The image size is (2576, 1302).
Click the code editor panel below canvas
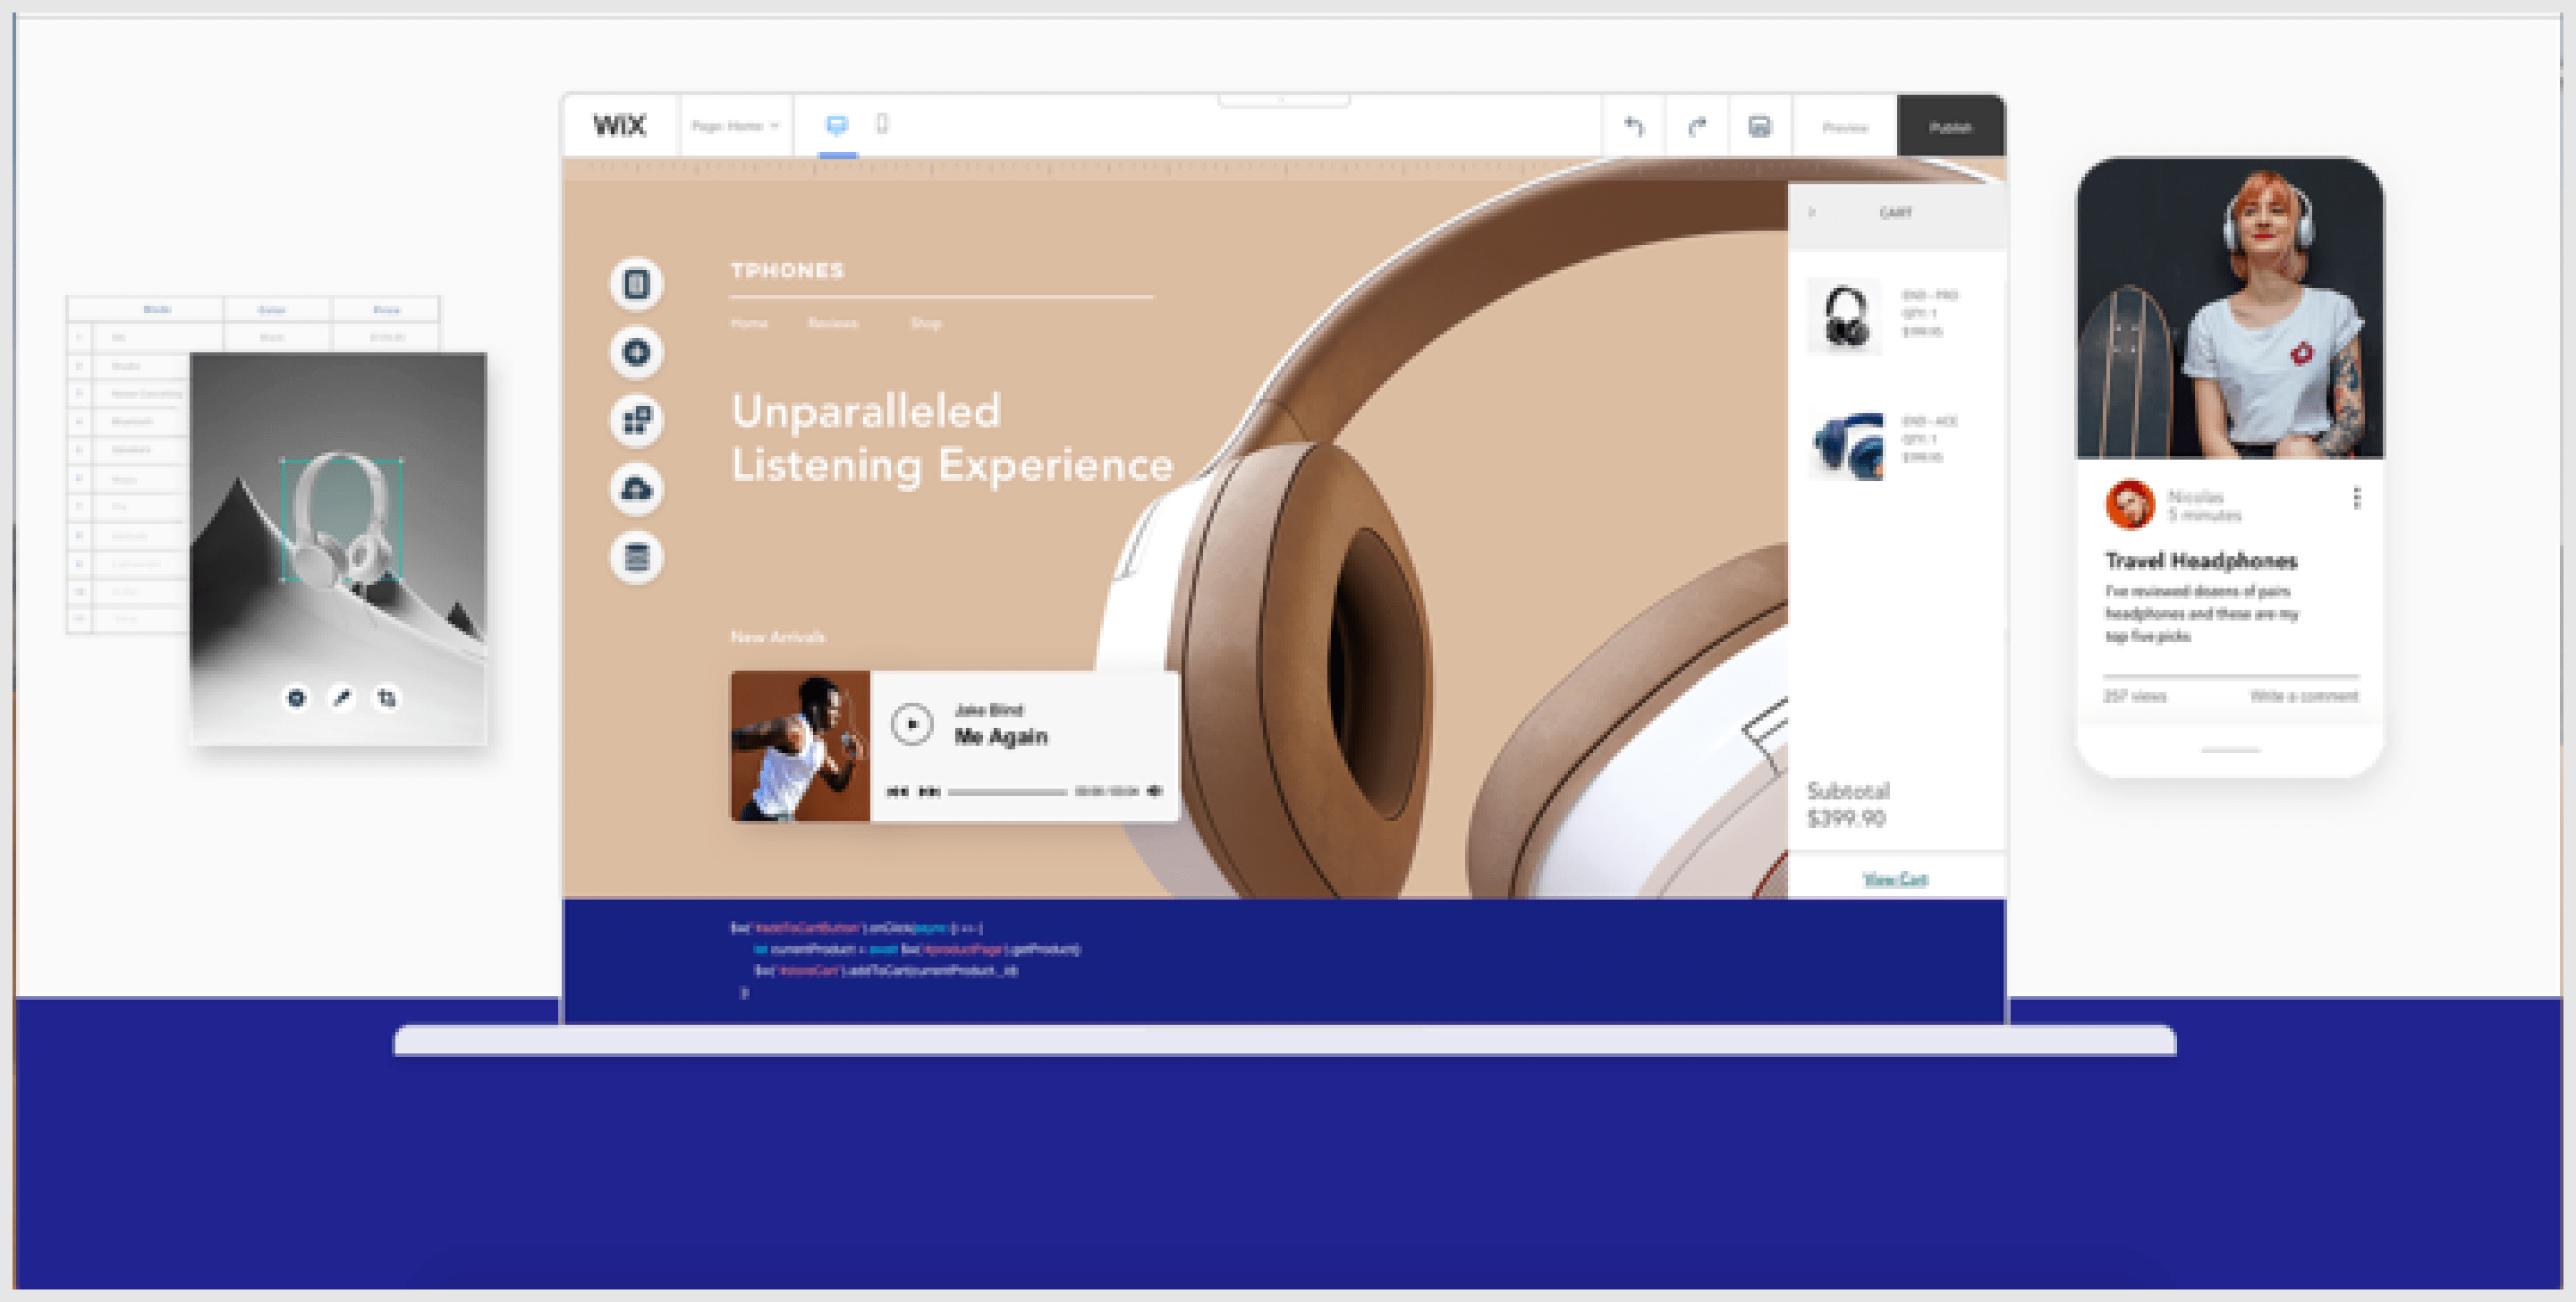click(x=1284, y=961)
